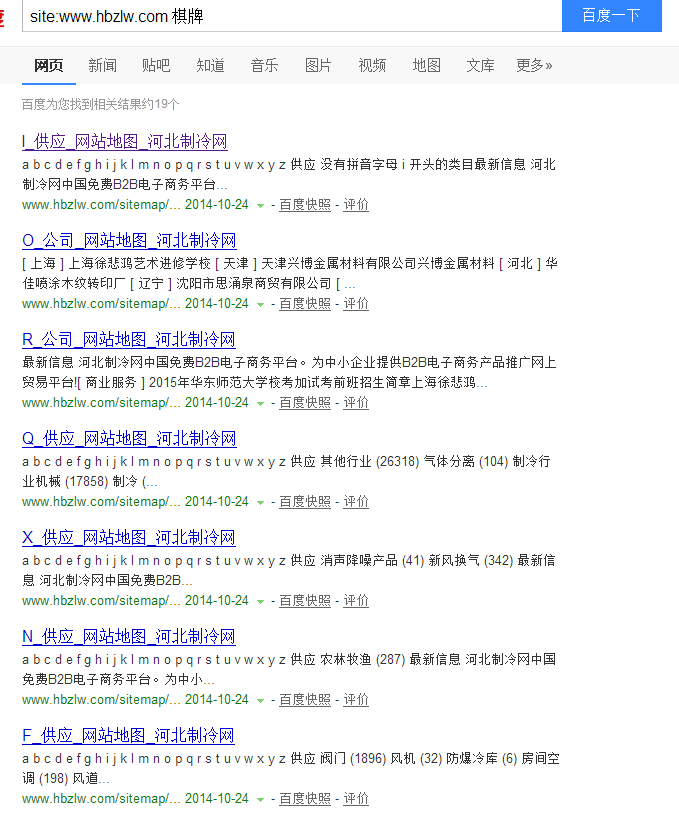The image size is (679, 823).
Task: Expand green arrow under F_供应 result
Action: [260, 800]
